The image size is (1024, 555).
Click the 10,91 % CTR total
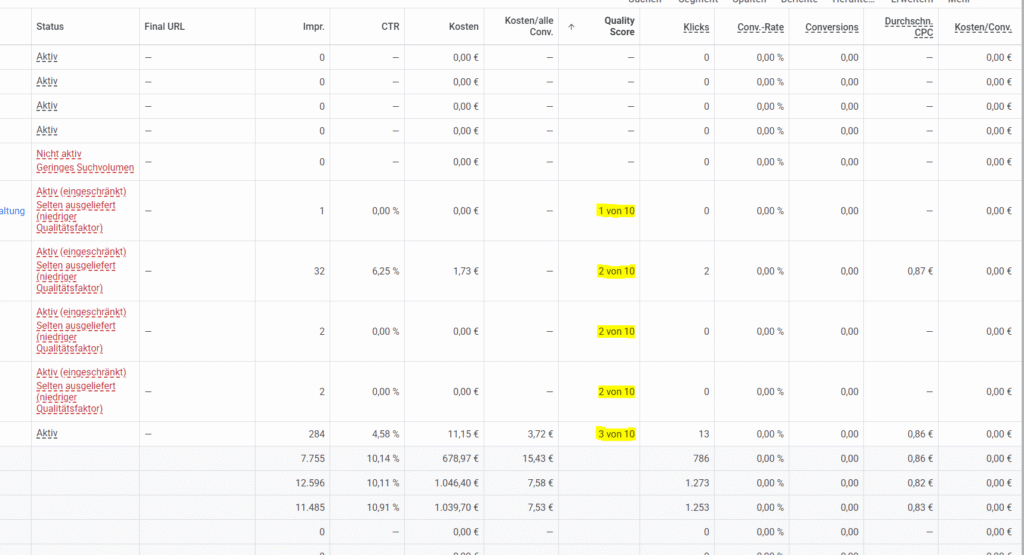pyautogui.click(x=383, y=507)
